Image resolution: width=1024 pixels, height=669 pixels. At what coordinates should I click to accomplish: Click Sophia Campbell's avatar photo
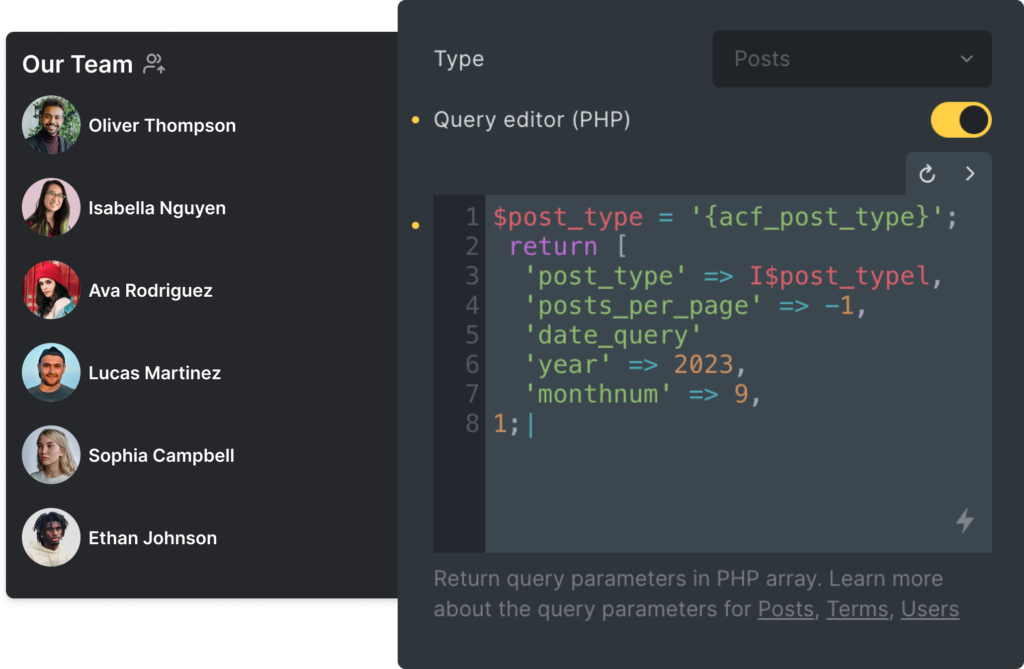[x=51, y=455]
